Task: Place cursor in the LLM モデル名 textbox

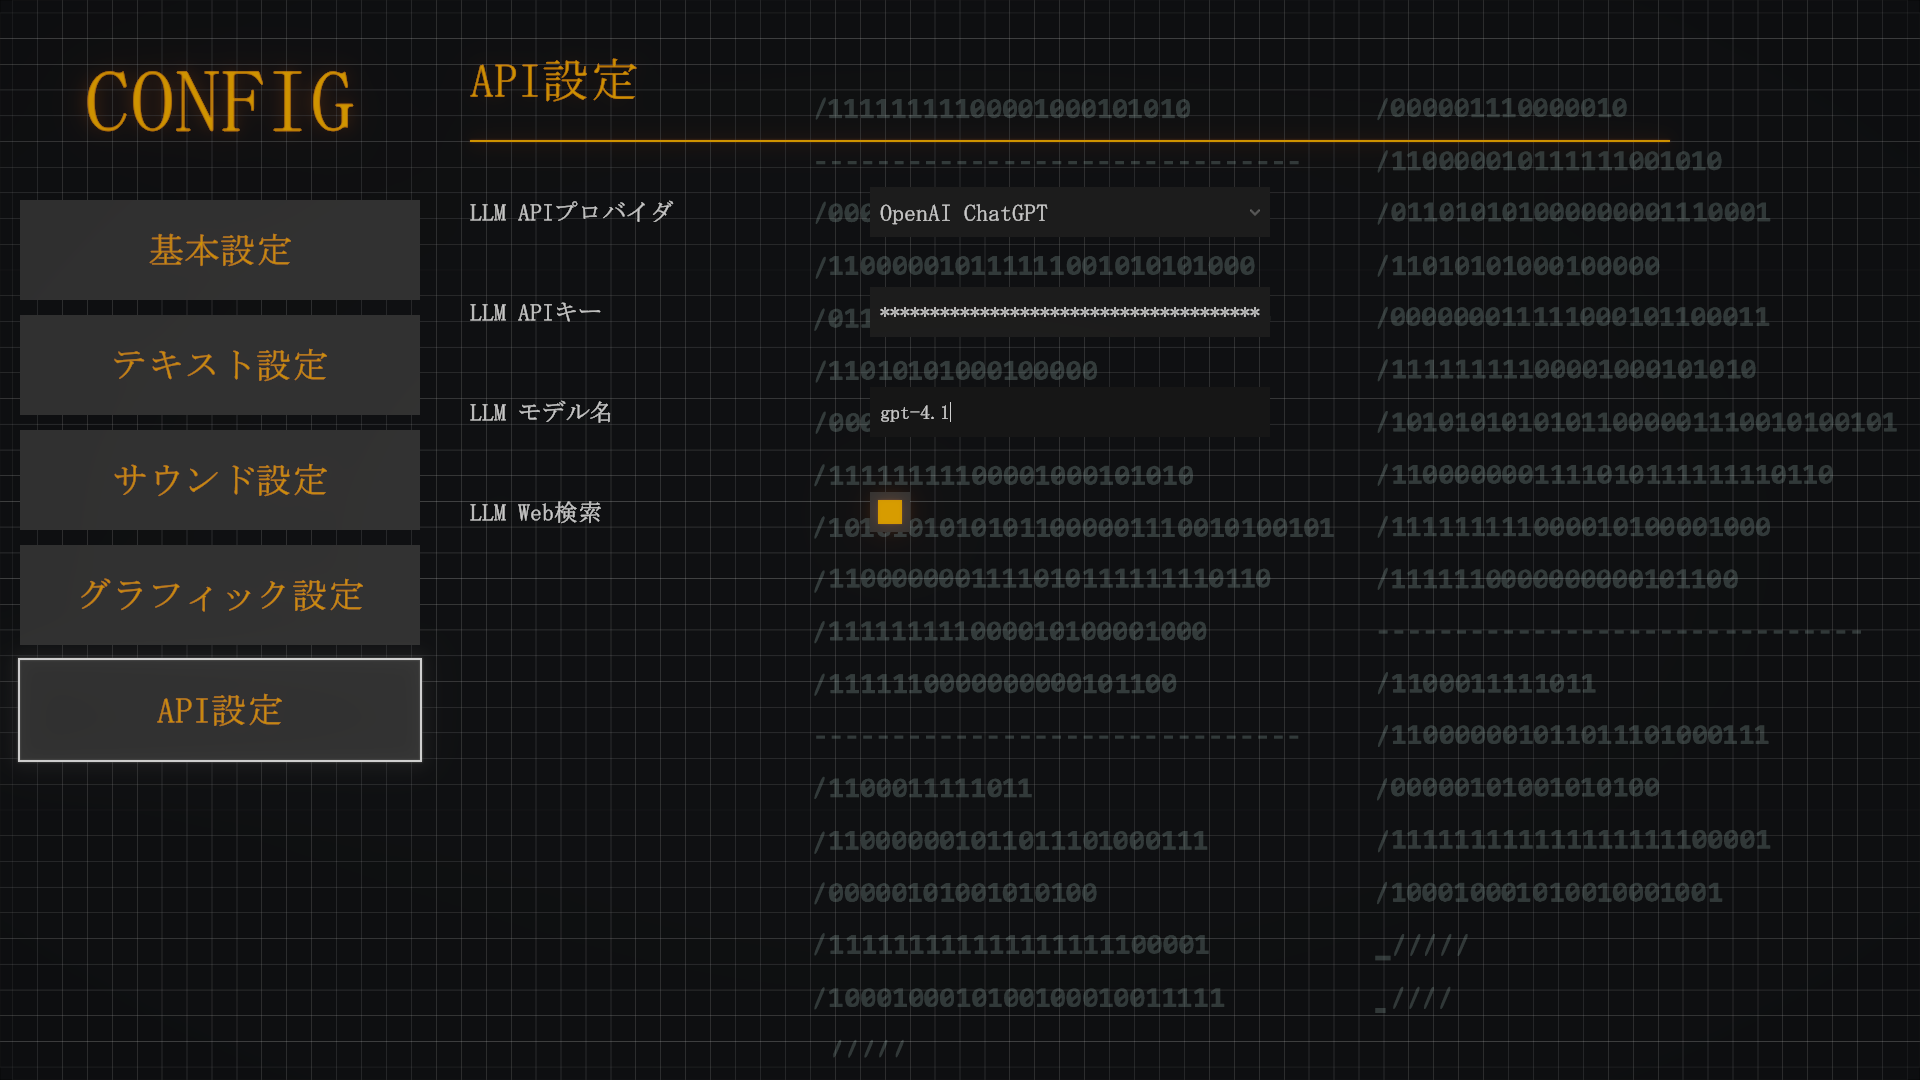Action: [x=1068, y=412]
